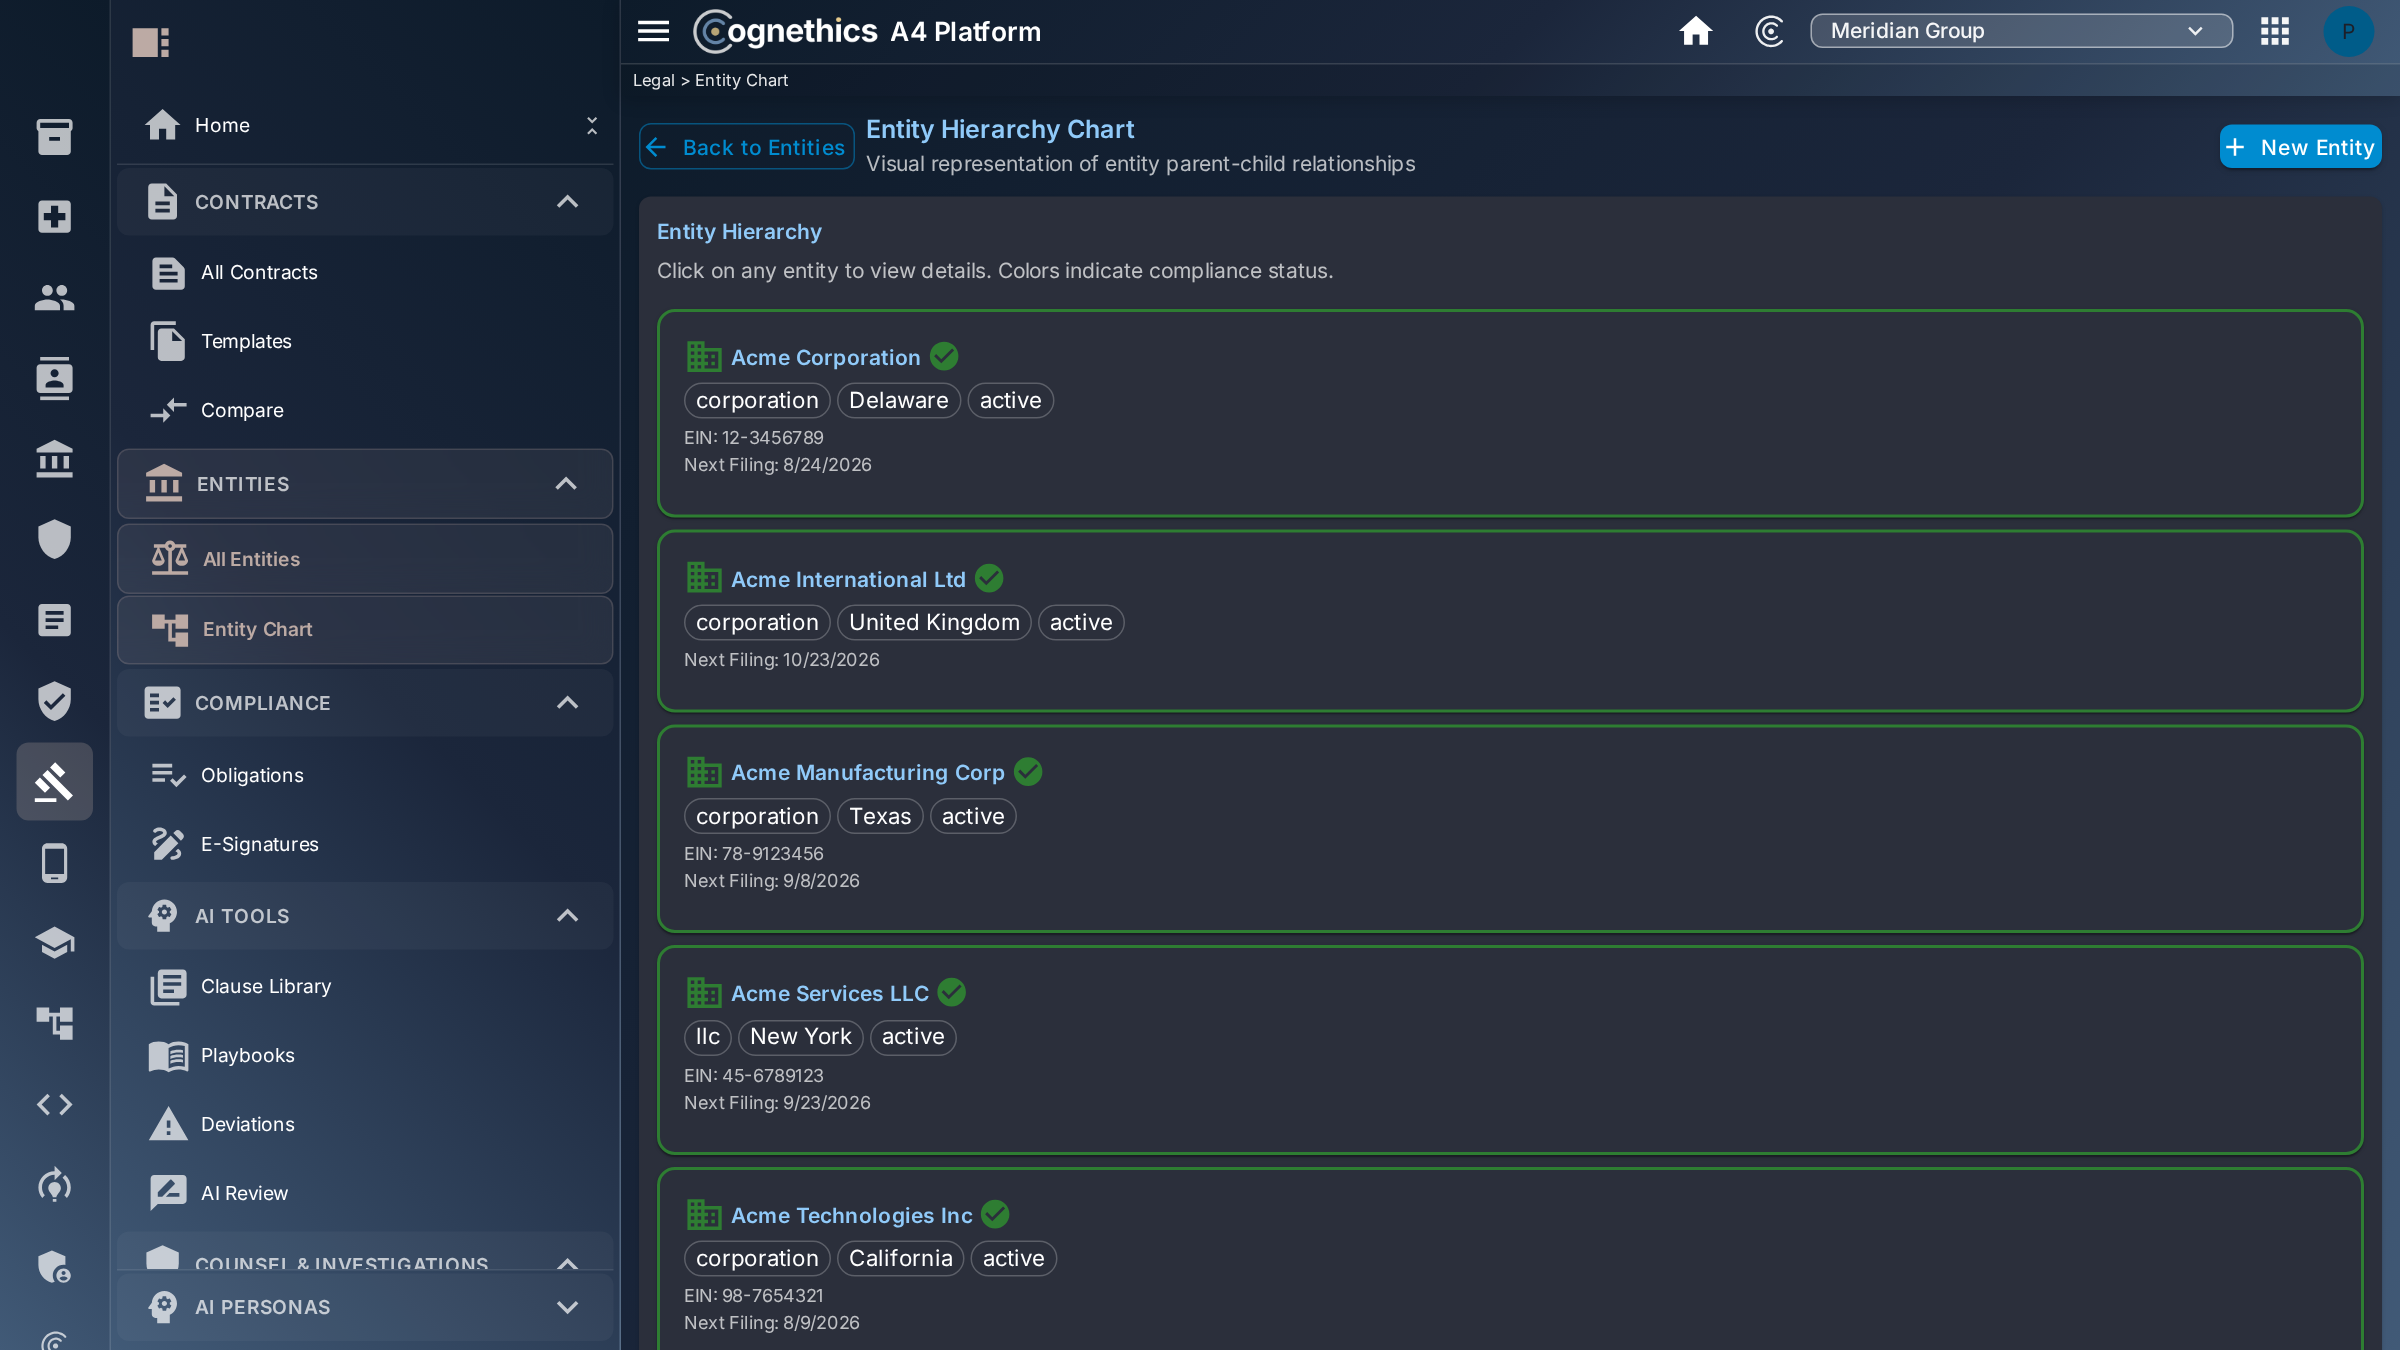This screenshot has height=1350, width=2400.
Task: Click the gavel Legal icon in rail
Action: [54, 781]
